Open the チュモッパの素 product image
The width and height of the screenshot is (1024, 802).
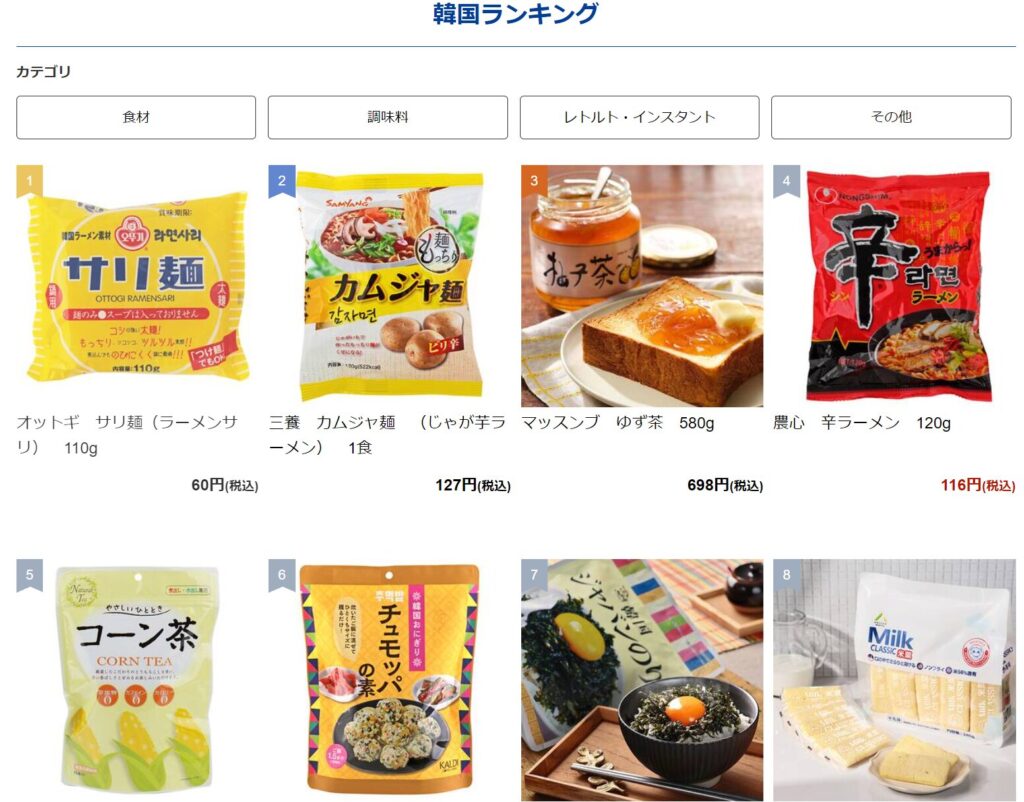click(x=390, y=680)
